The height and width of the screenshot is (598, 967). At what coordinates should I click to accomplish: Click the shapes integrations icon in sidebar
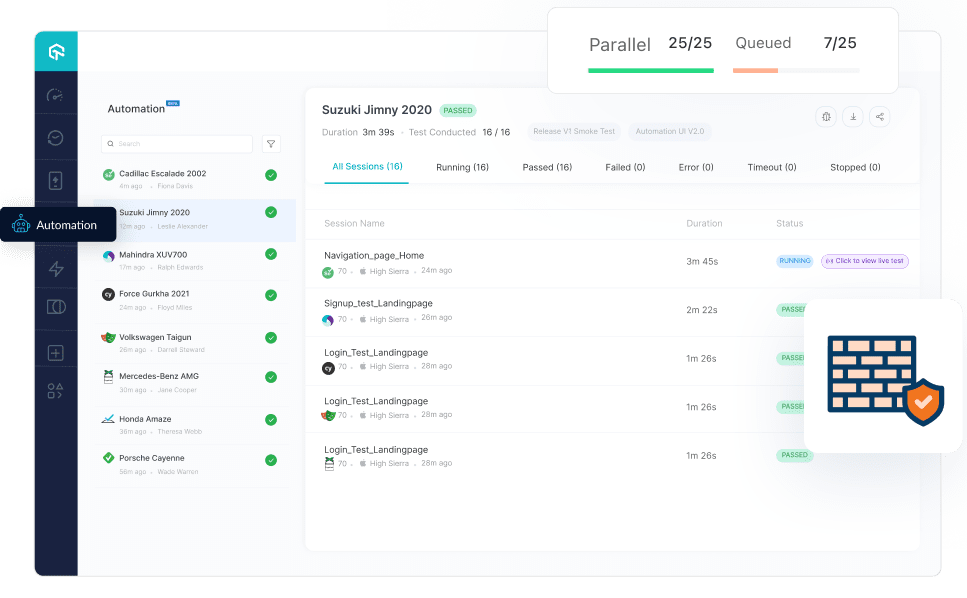coord(56,391)
